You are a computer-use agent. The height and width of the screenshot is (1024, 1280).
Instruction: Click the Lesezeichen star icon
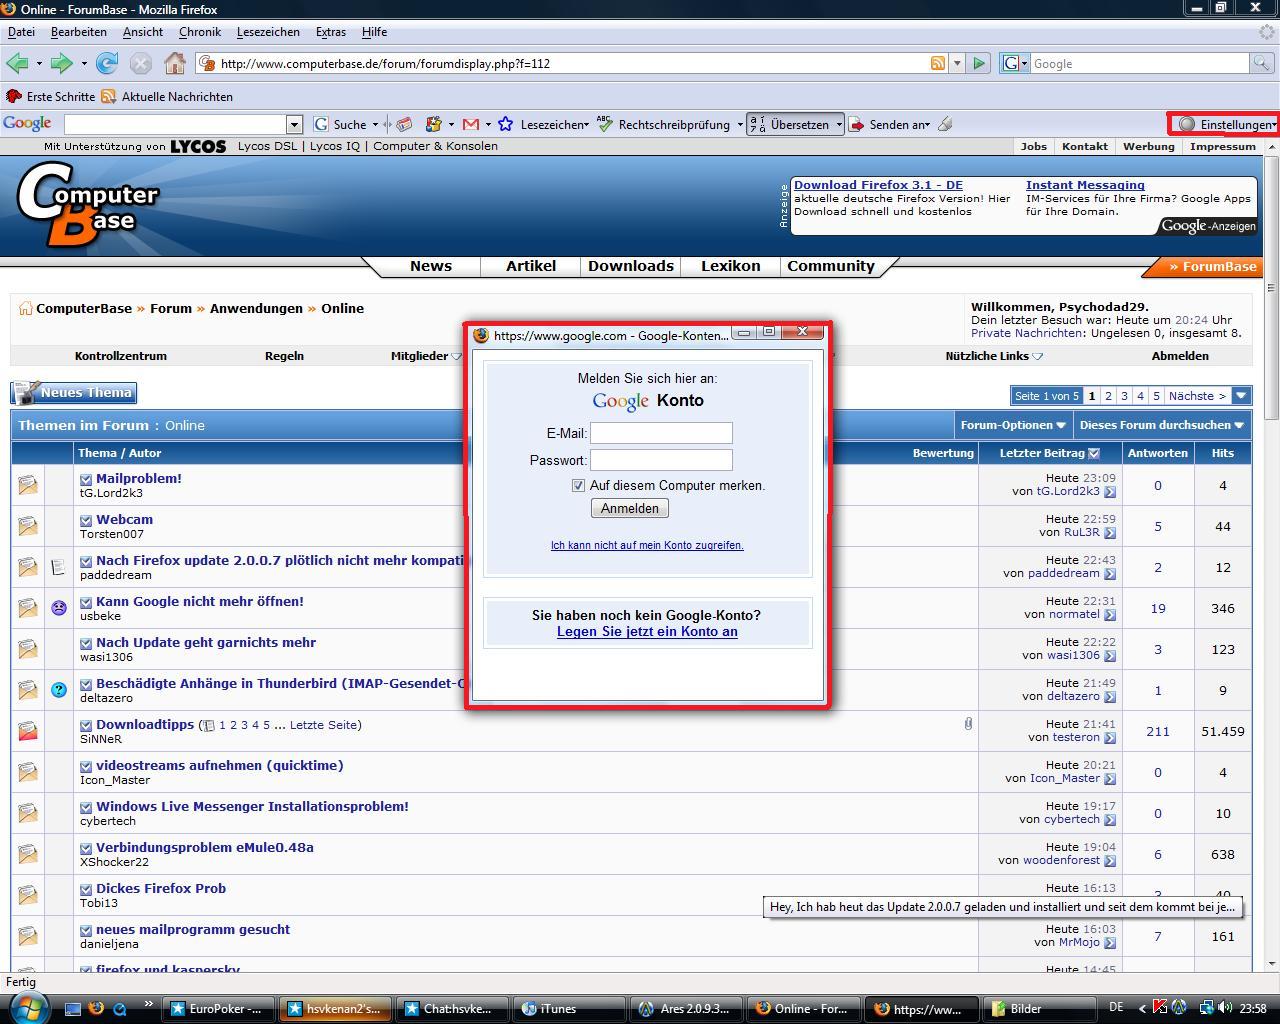coord(506,124)
